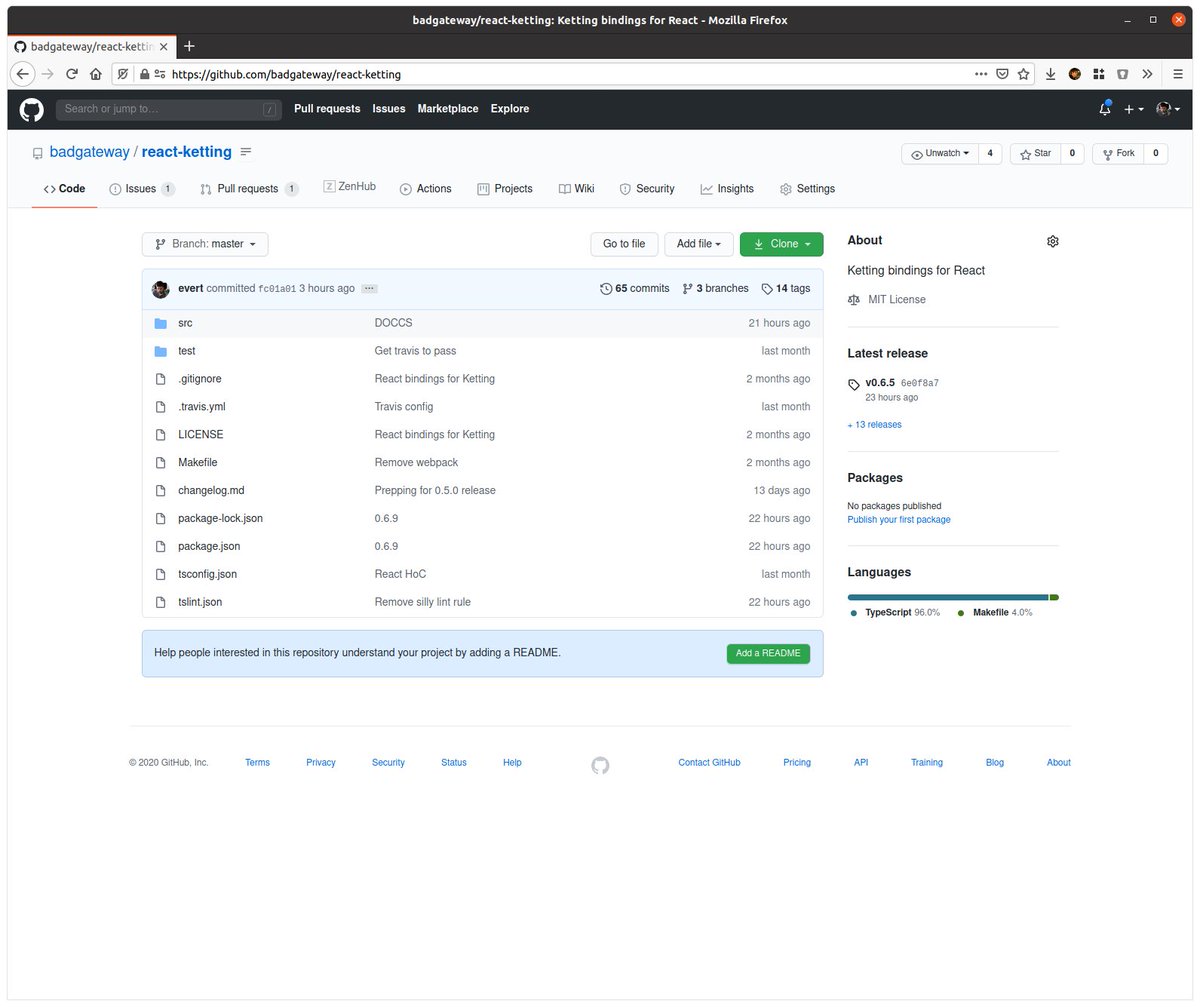Click the Firefox back arrow button
Viewport: 1200px width, 1007px height.
tap(23, 74)
